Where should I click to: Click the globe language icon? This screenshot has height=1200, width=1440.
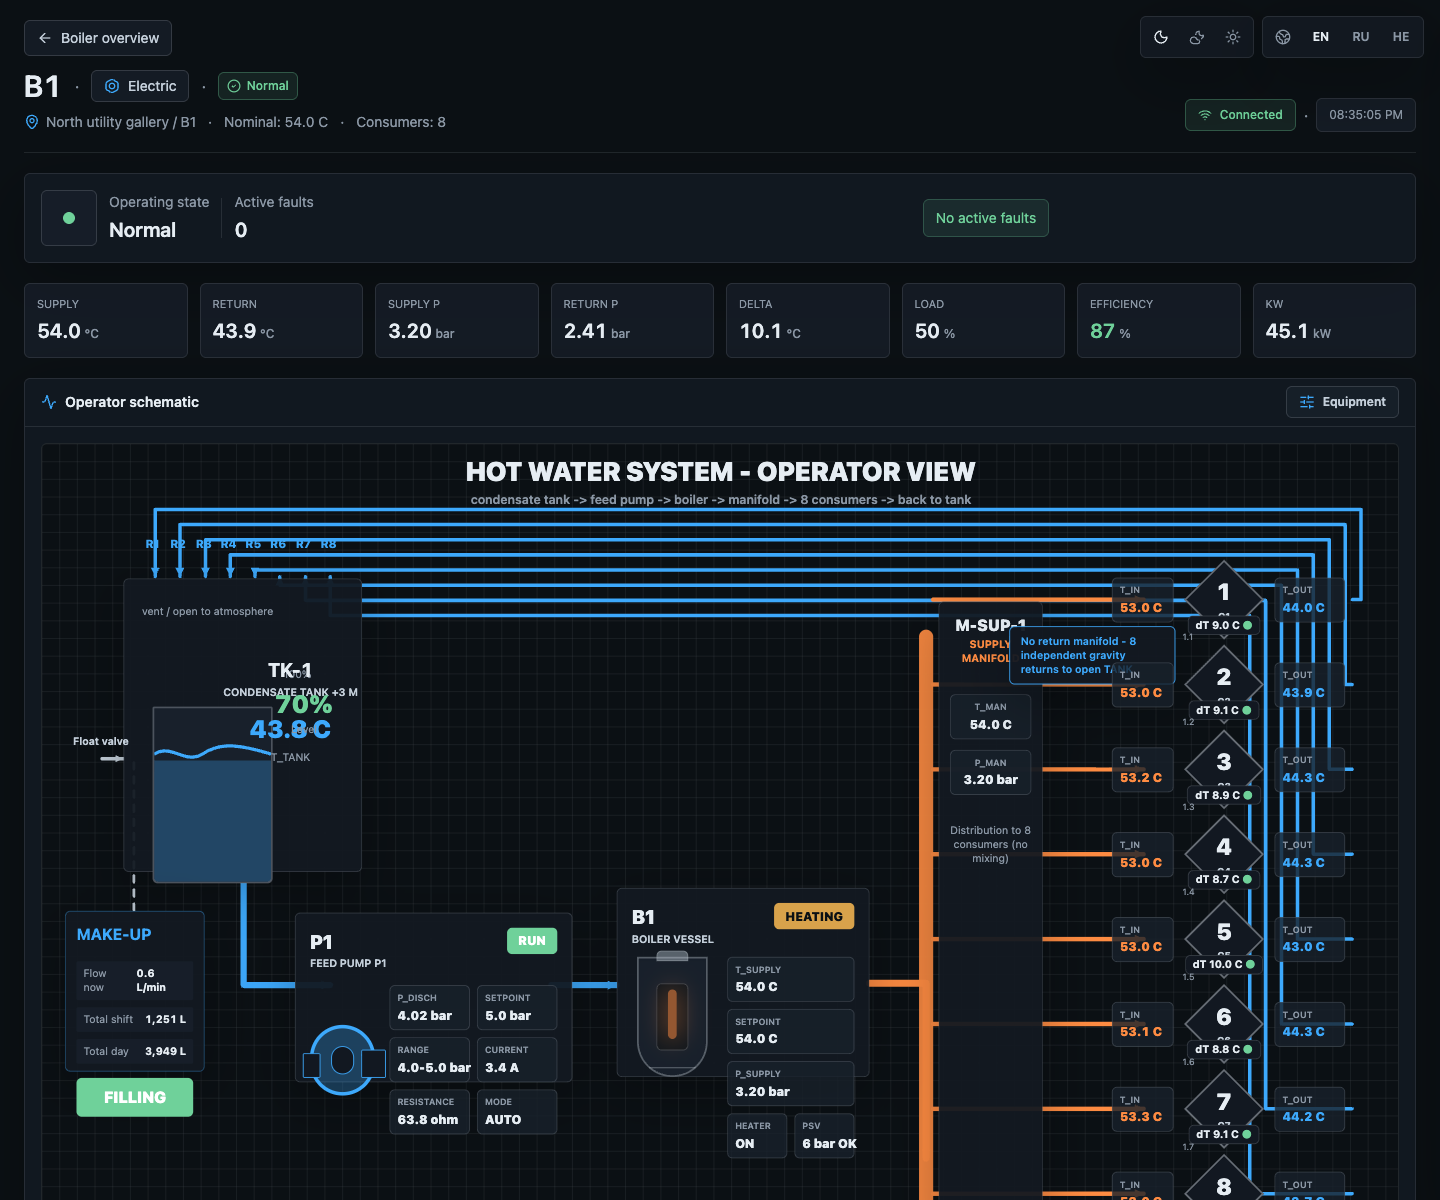point(1283,37)
